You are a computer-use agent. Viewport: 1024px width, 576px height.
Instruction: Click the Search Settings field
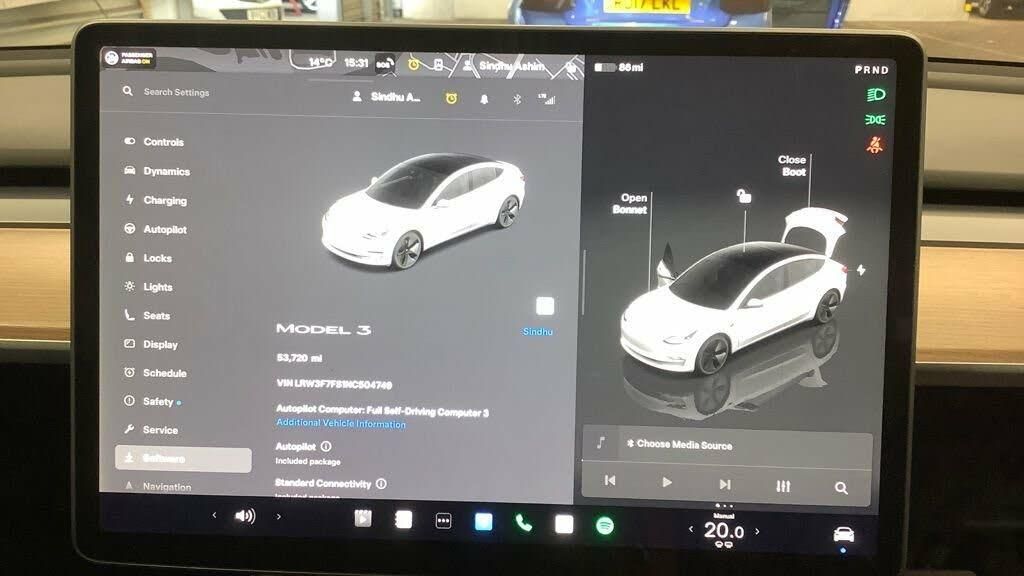(x=176, y=92)
